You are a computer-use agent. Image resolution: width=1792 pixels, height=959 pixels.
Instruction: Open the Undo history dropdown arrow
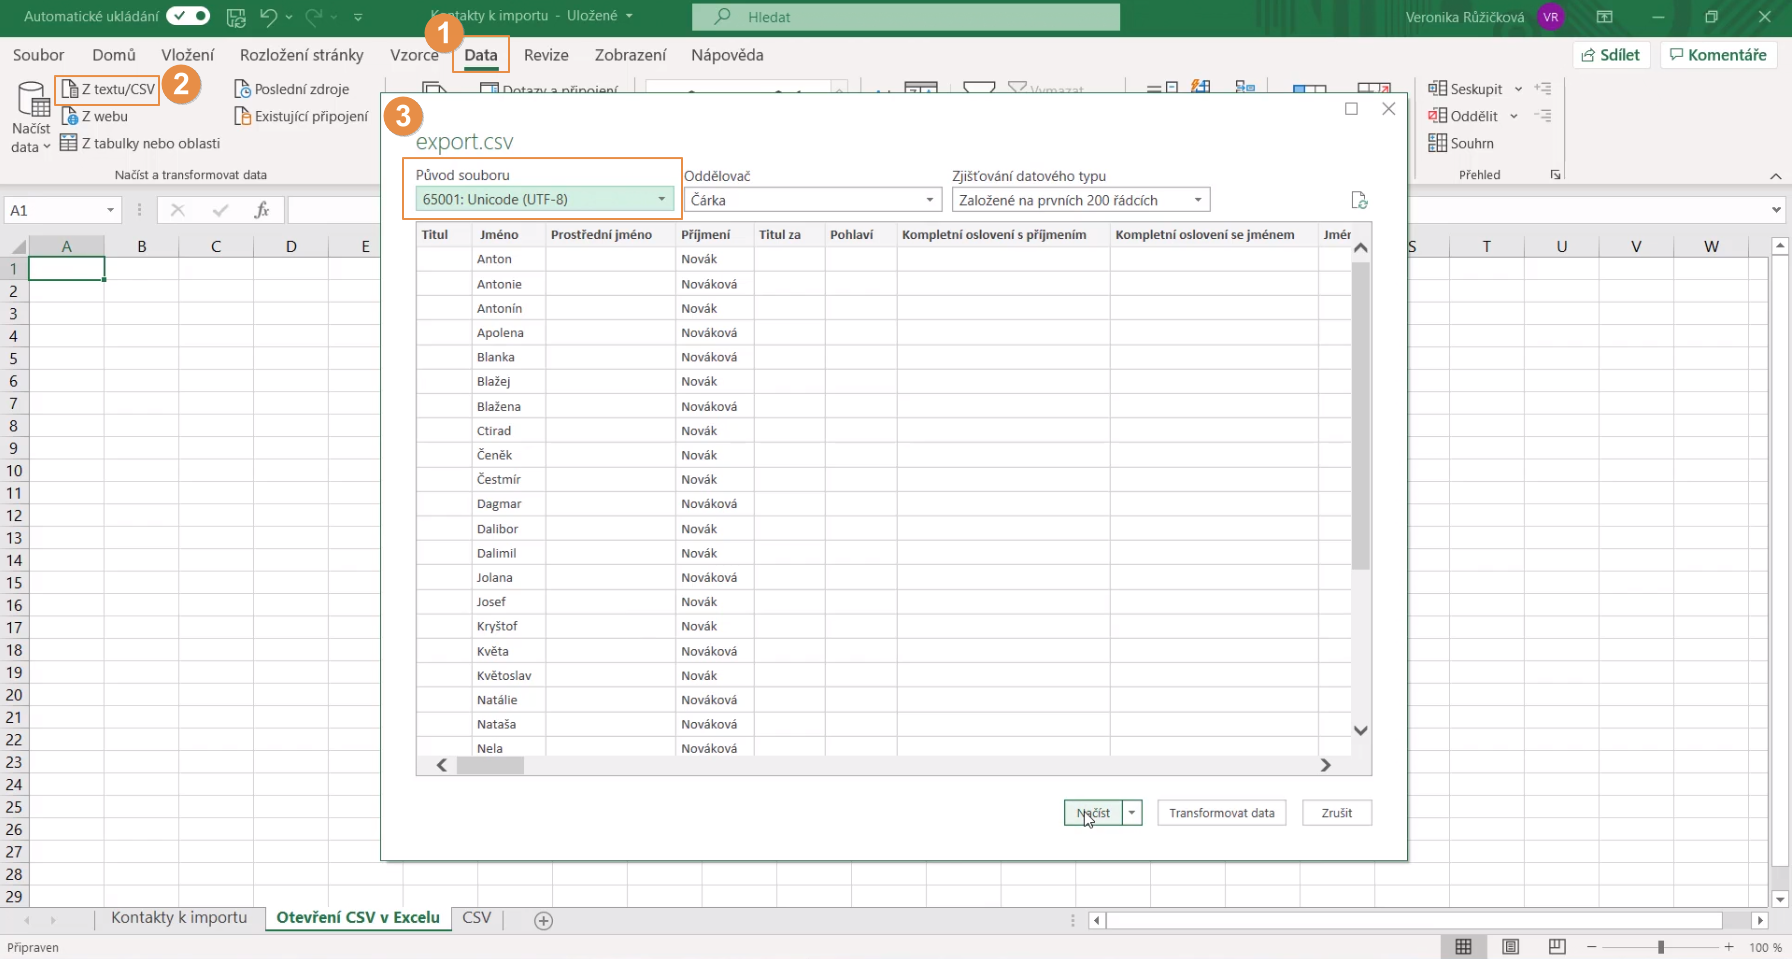(289, 17)
